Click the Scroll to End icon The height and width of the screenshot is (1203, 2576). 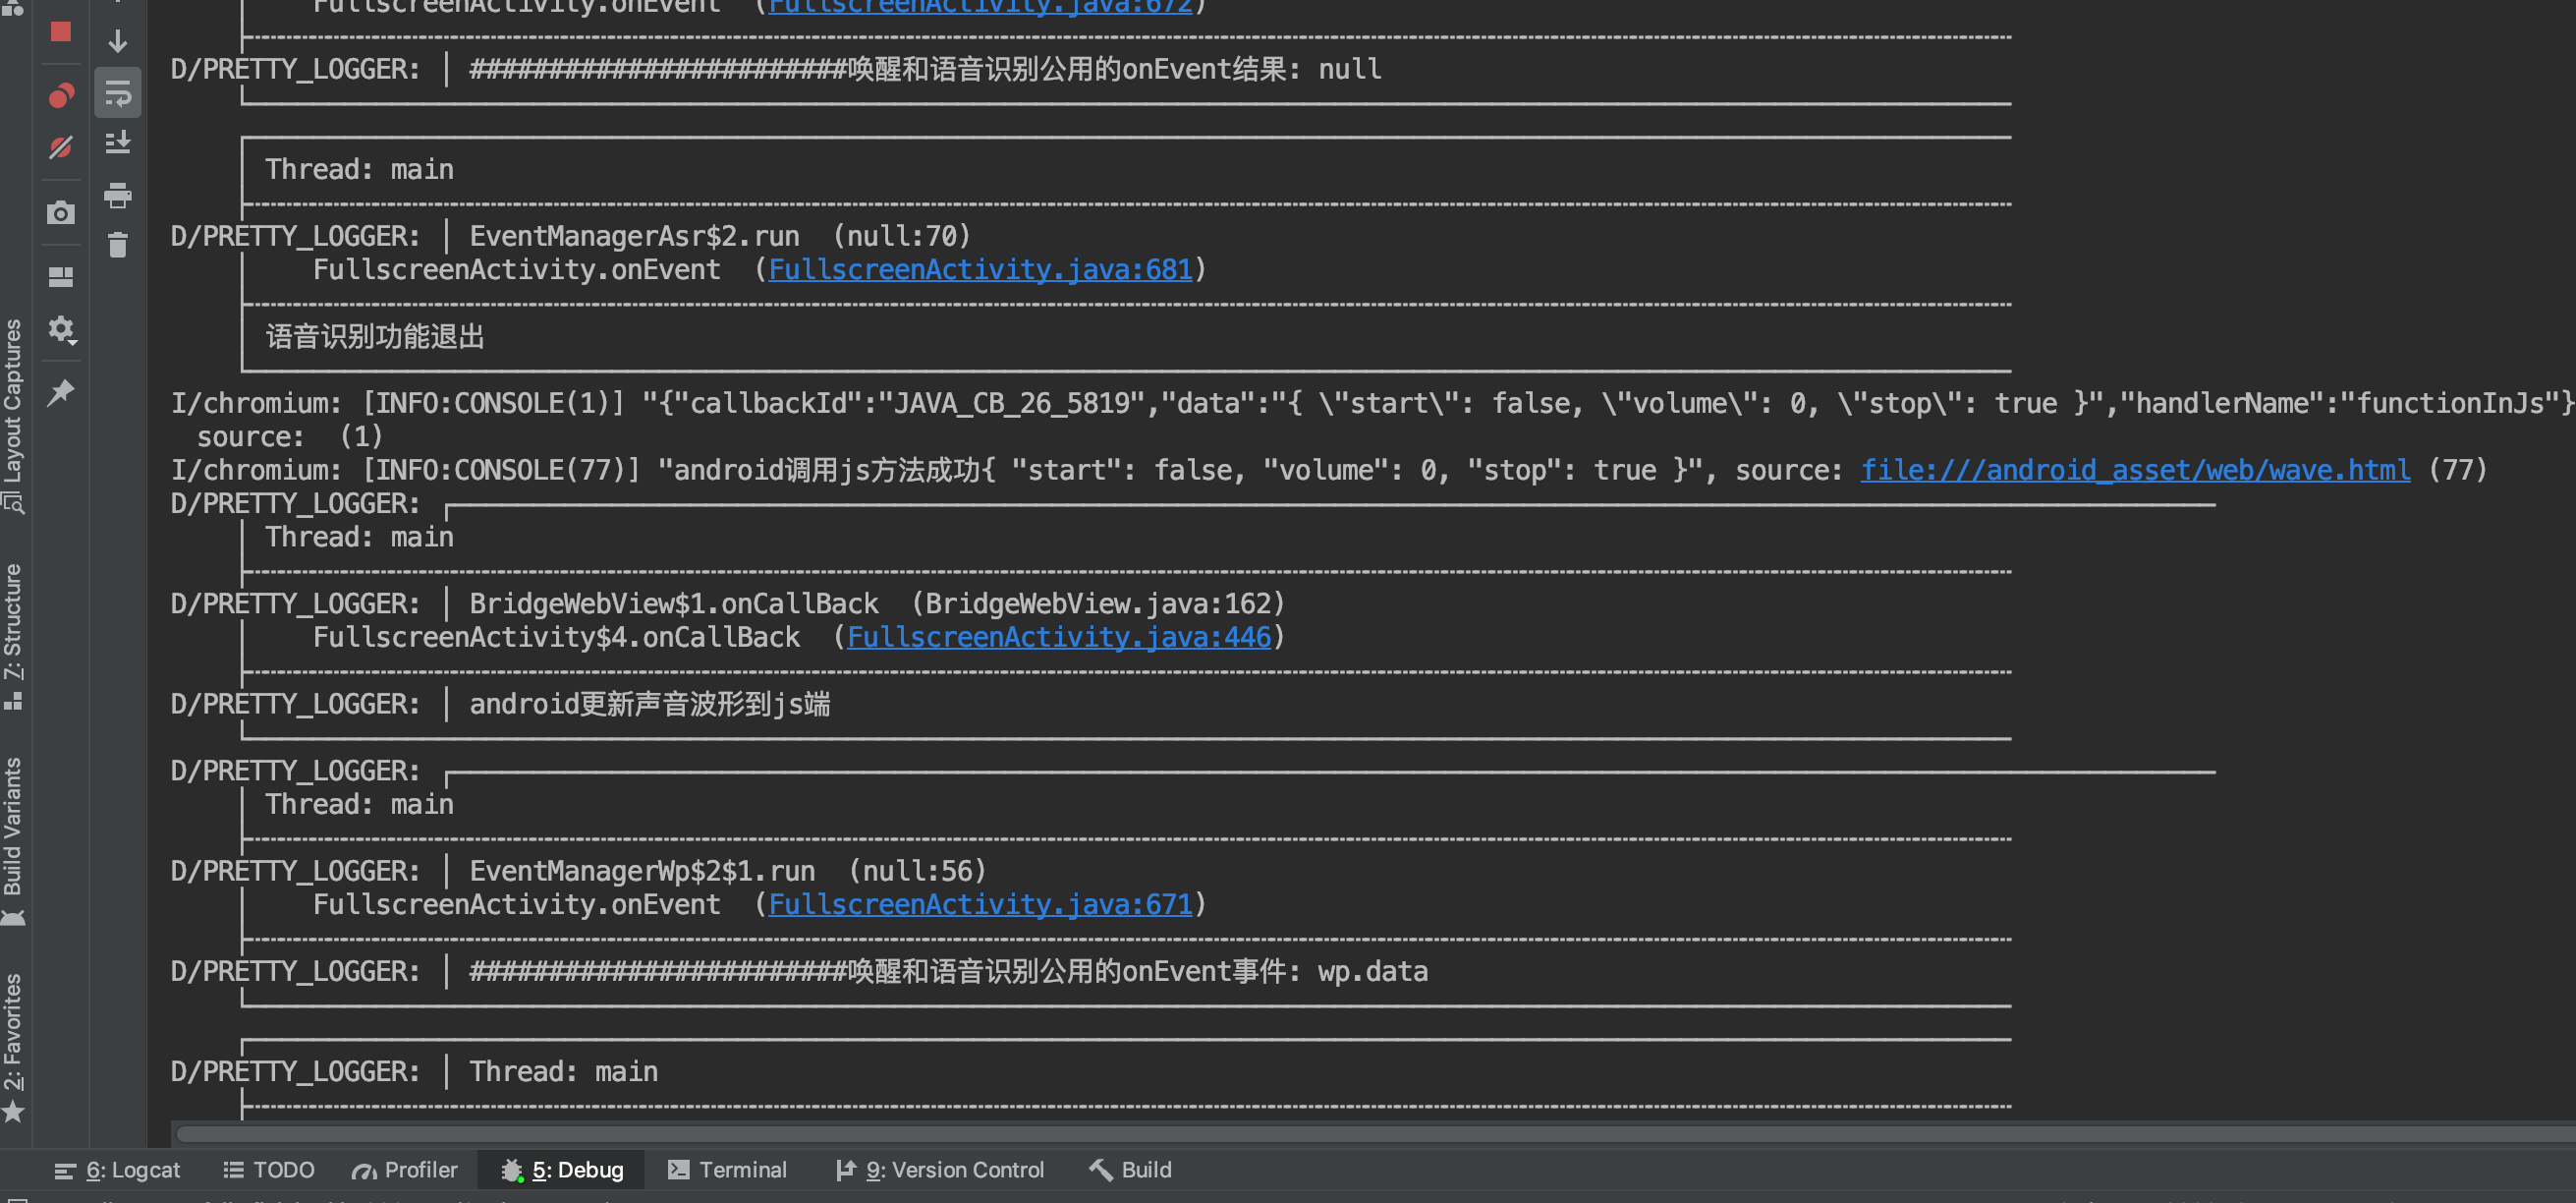[x=118, y=143]
